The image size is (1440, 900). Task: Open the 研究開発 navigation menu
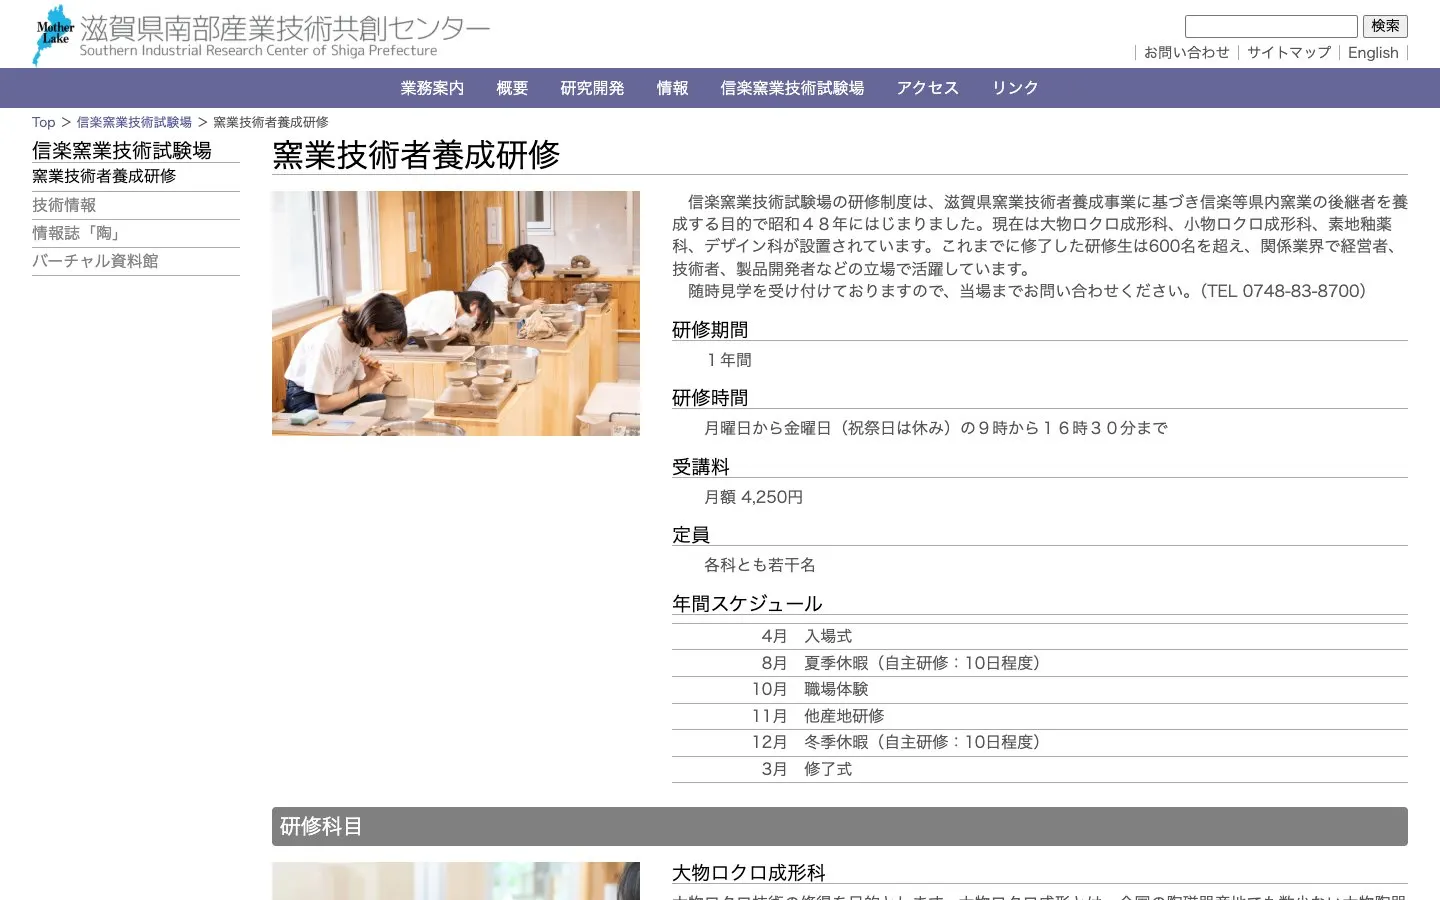pos(592,88)
